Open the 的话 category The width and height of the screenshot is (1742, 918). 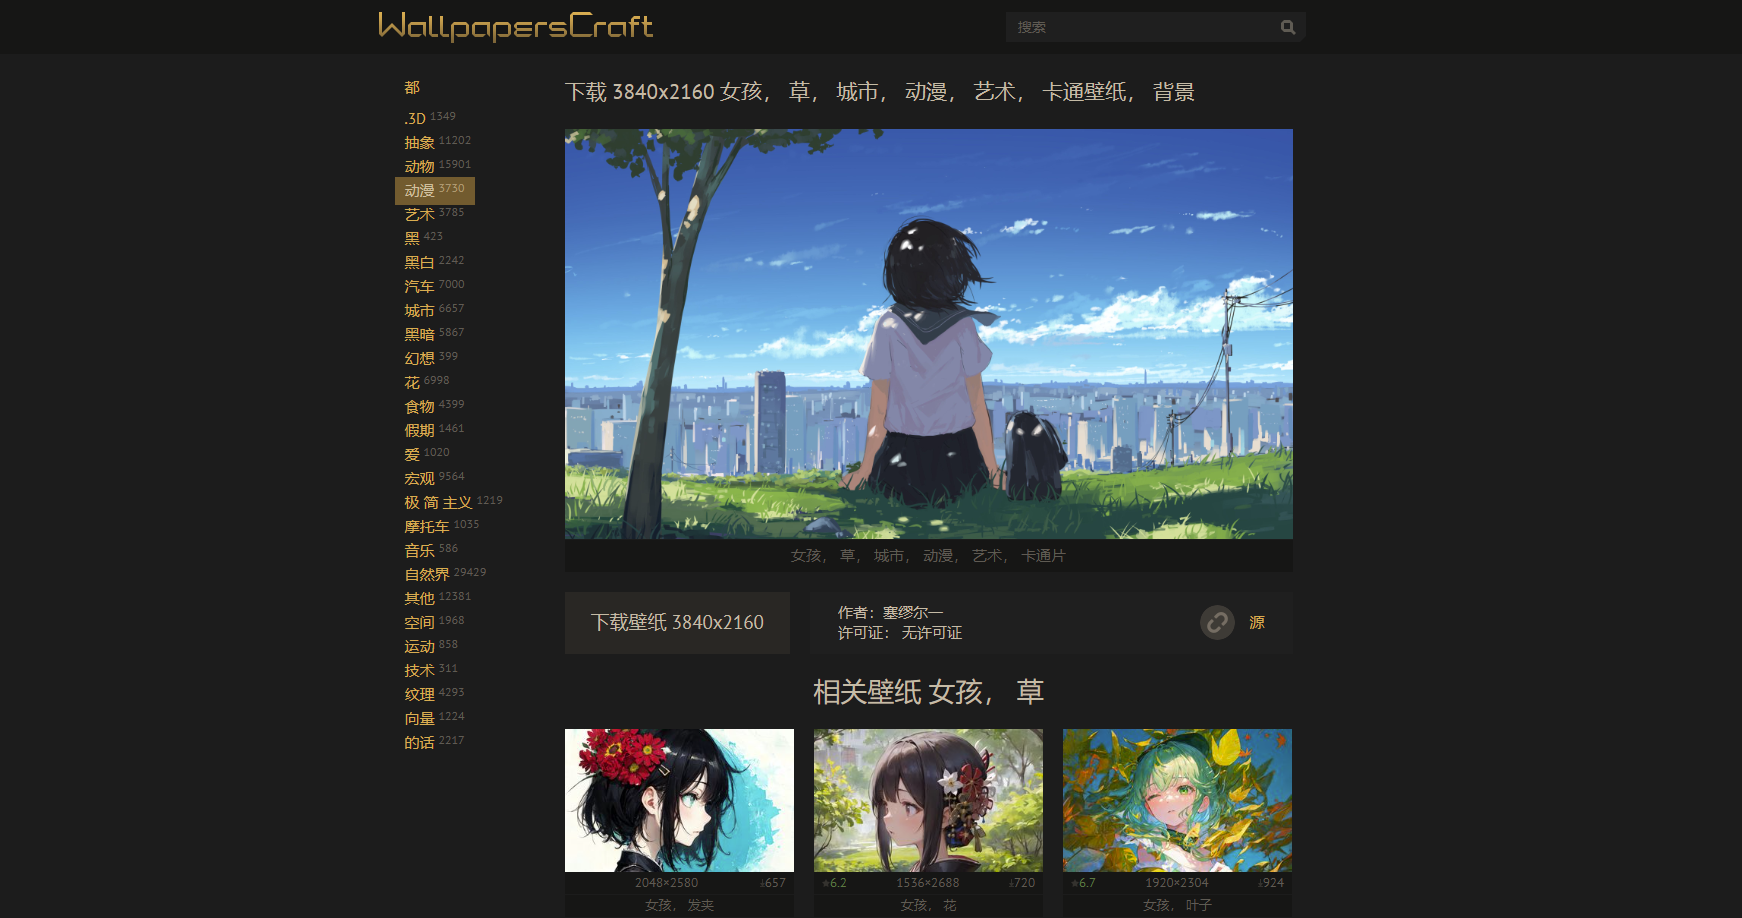(419, 742)
